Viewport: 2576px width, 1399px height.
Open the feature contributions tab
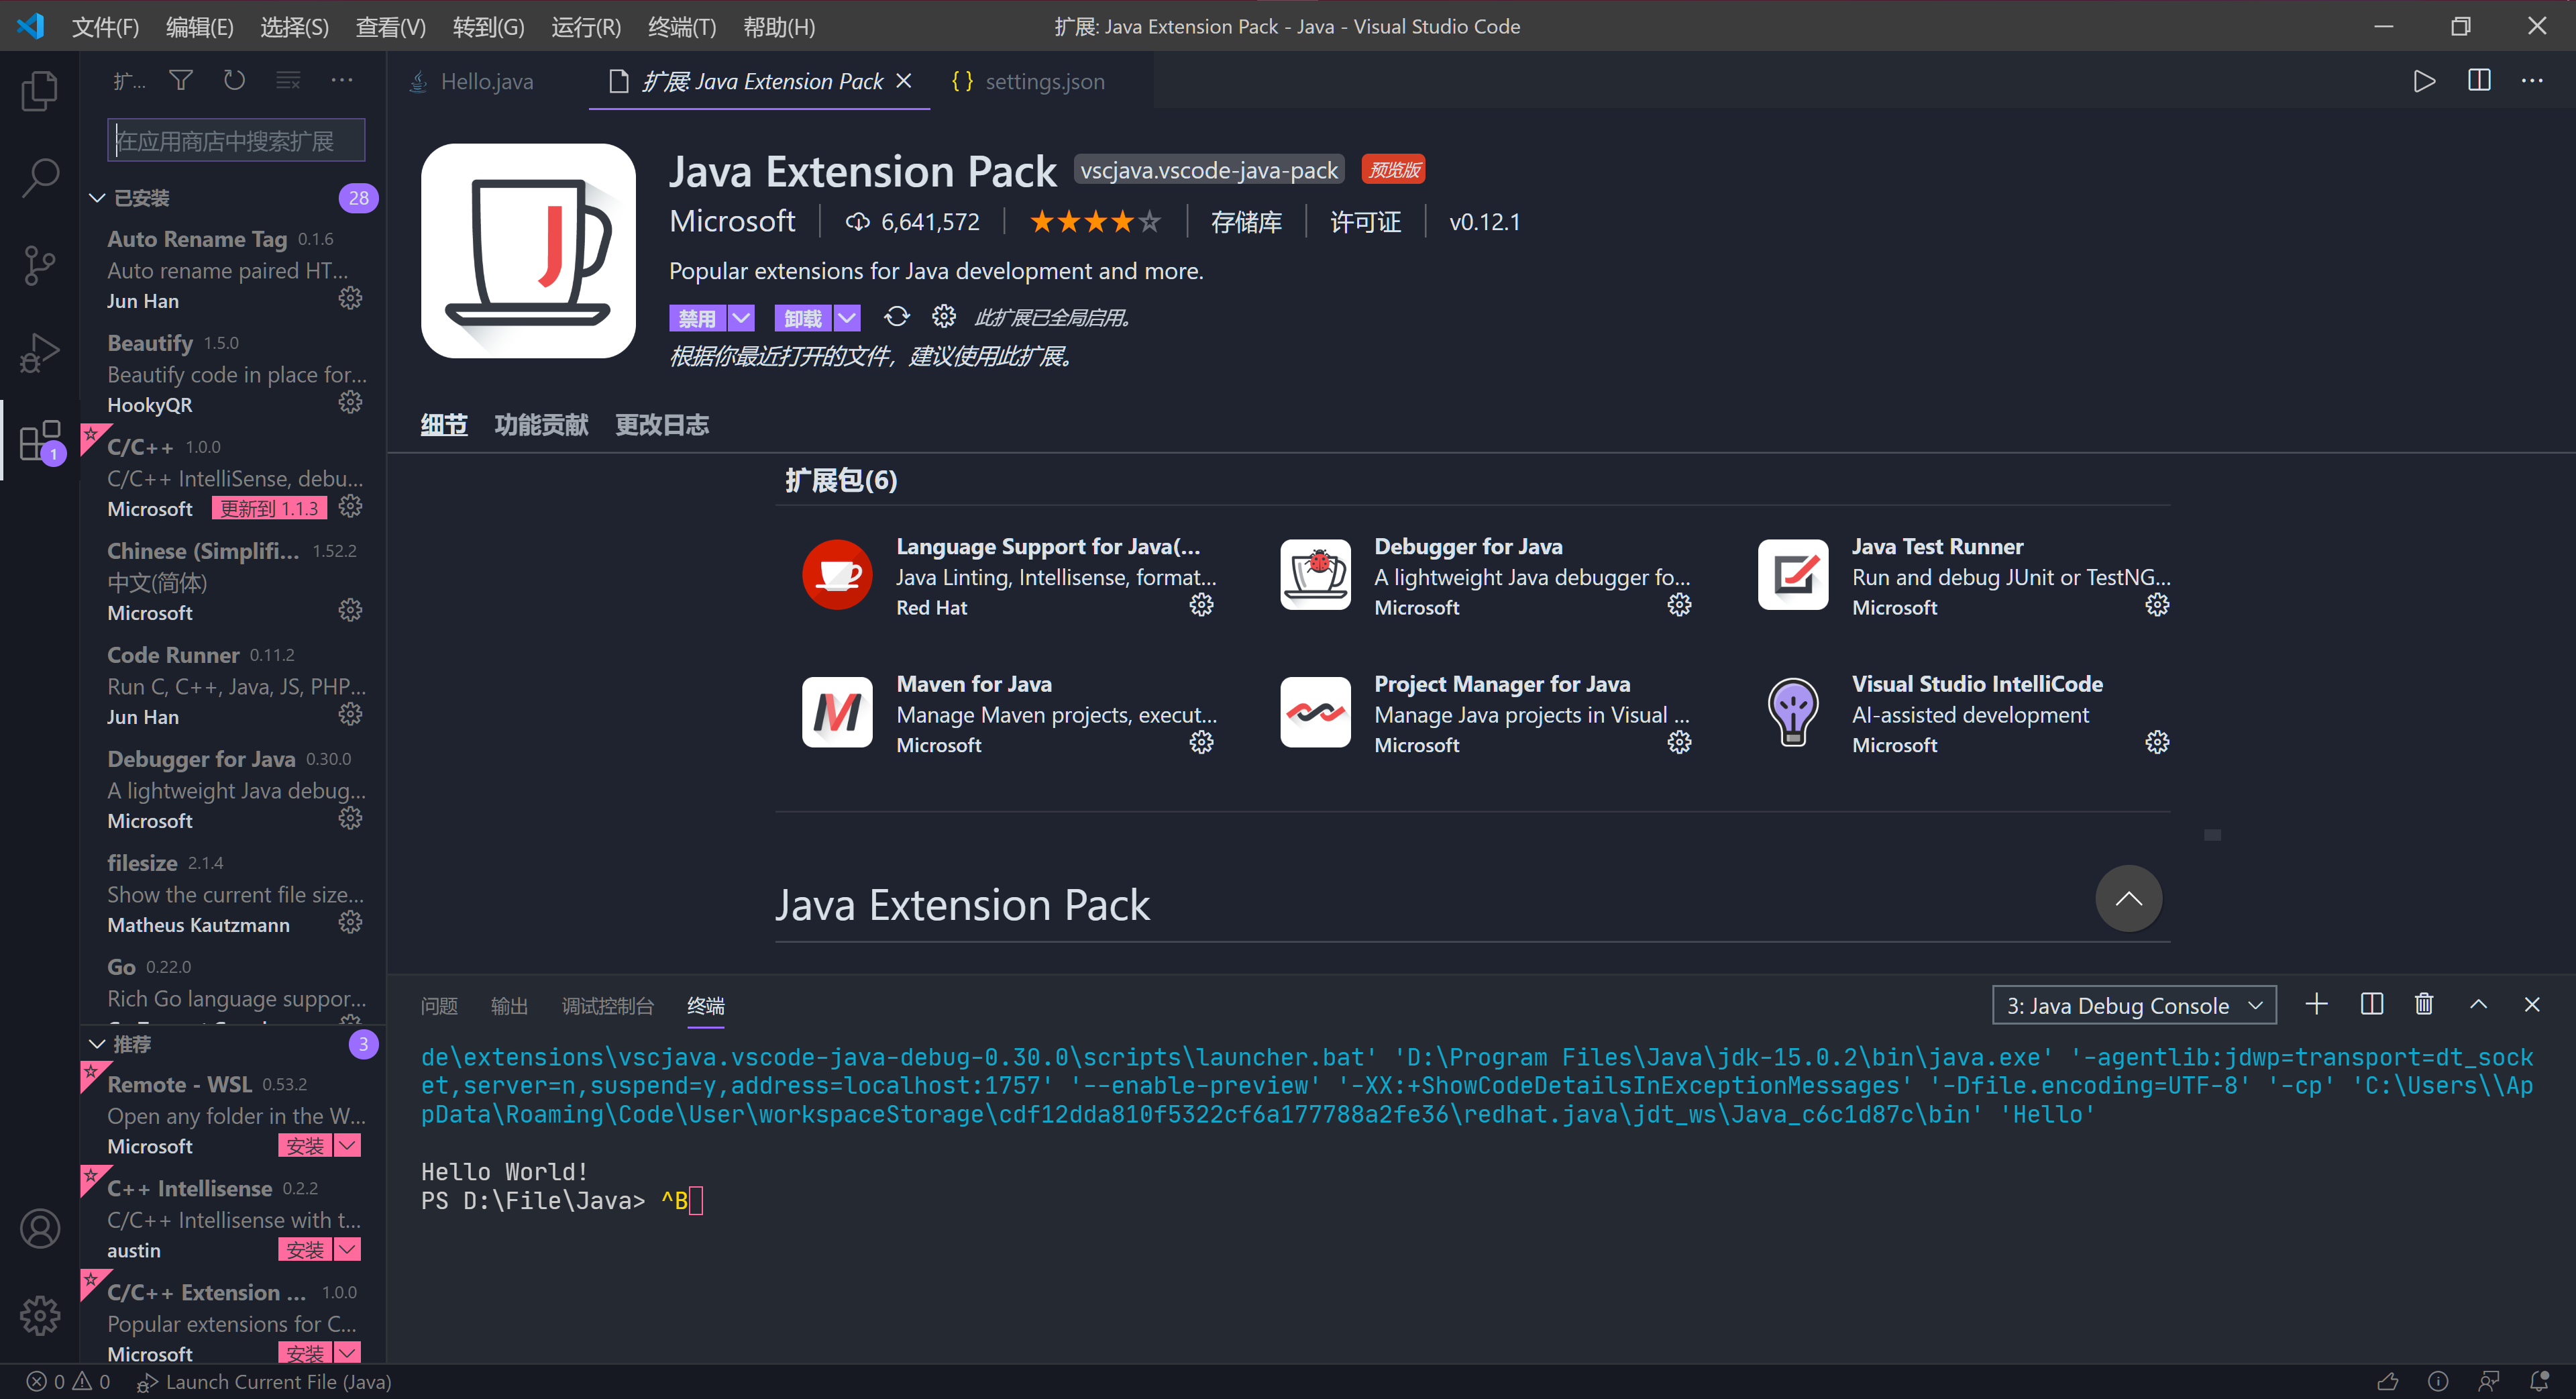click(541, 425)
